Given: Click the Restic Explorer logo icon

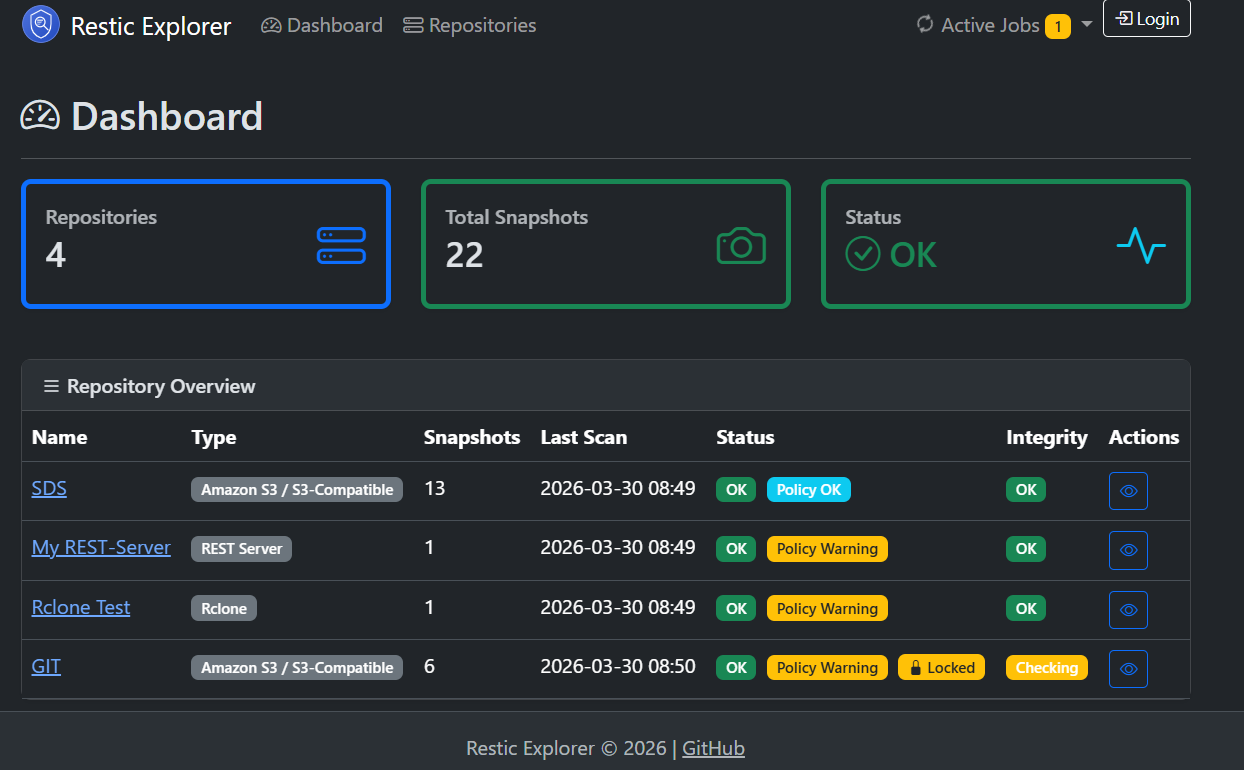Looking at the screenshot, I should coord(40,23).
